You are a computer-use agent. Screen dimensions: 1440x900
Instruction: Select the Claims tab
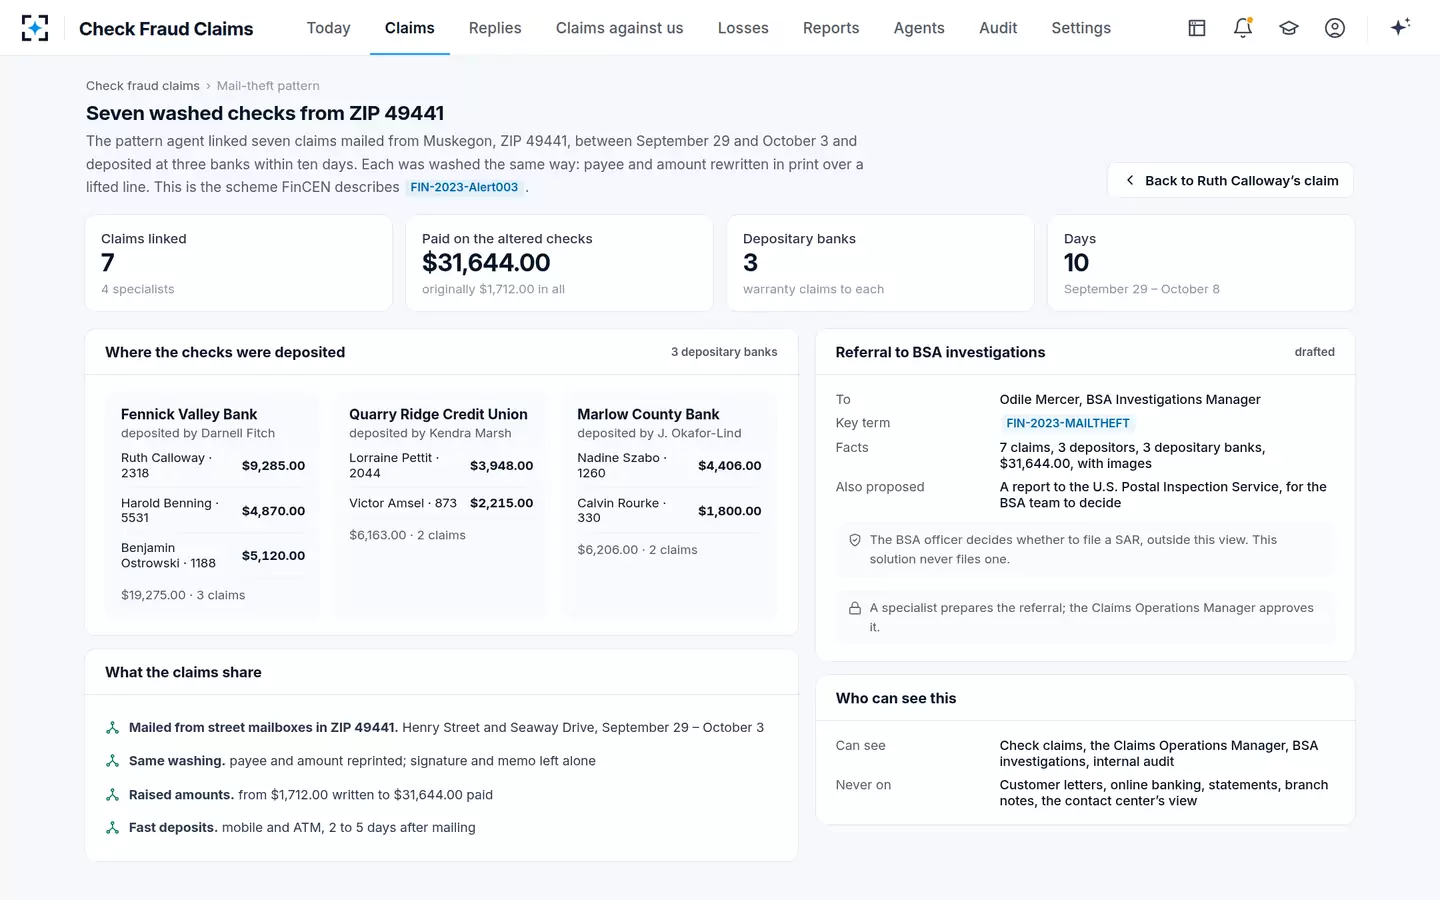pyautogui.click(x=410, y=28)
